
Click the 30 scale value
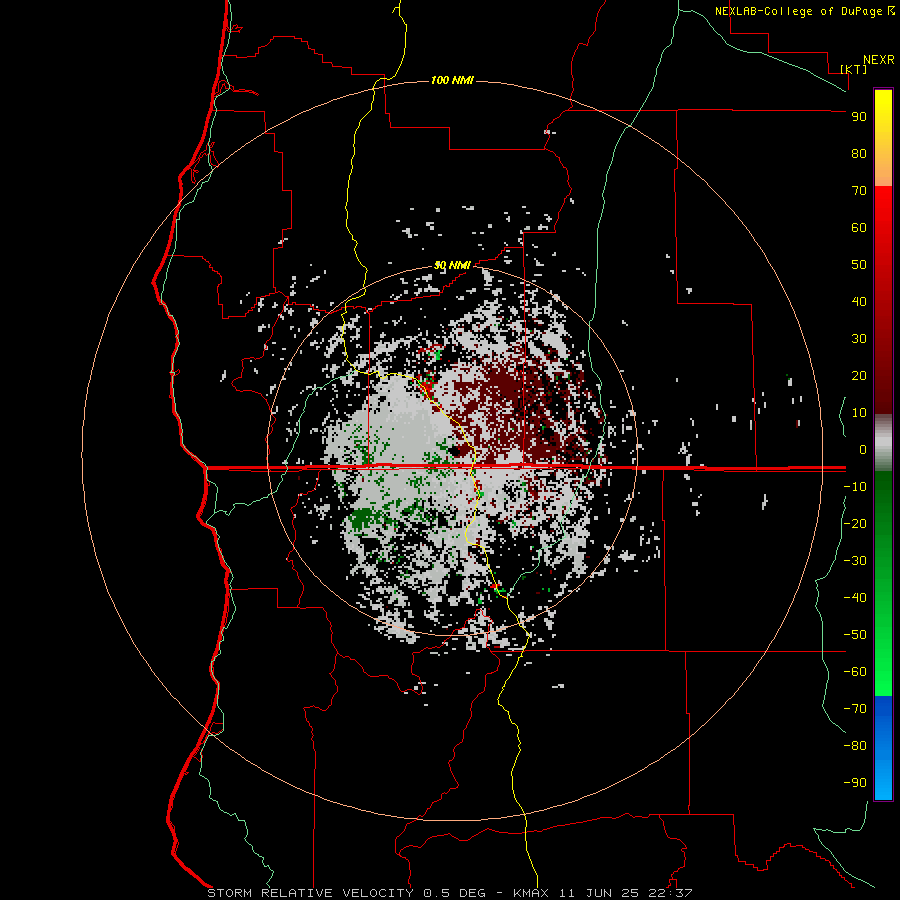tap(859, 339)
